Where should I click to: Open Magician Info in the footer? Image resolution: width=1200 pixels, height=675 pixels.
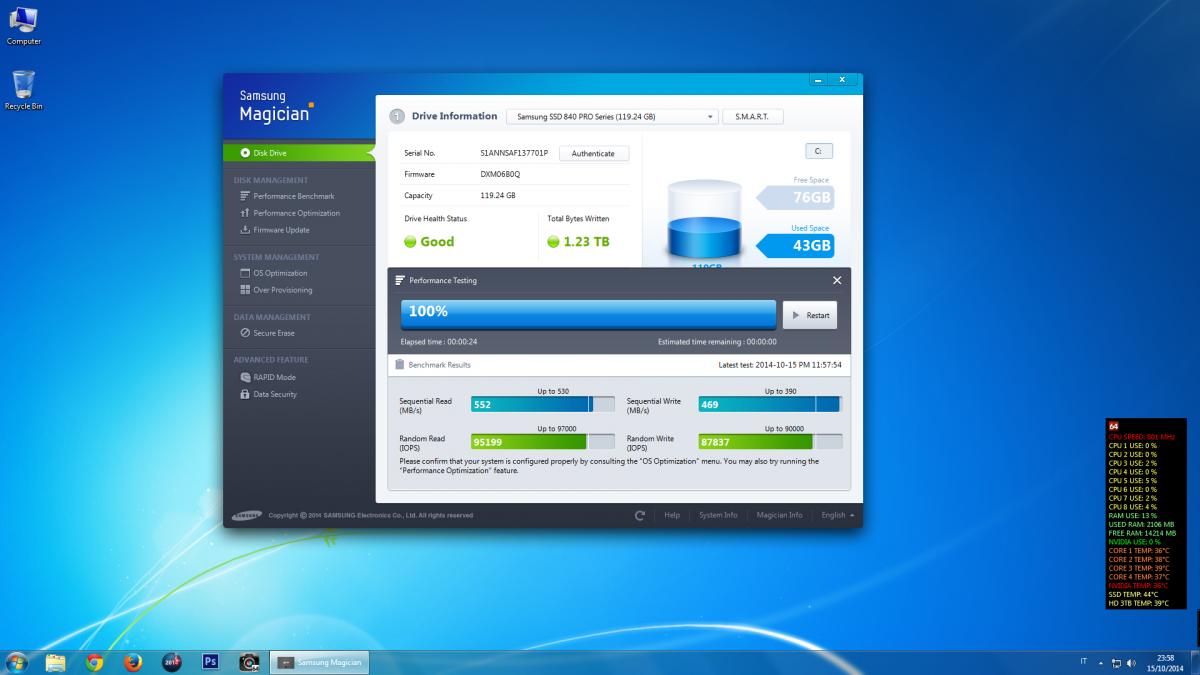(x=779, y=515)
